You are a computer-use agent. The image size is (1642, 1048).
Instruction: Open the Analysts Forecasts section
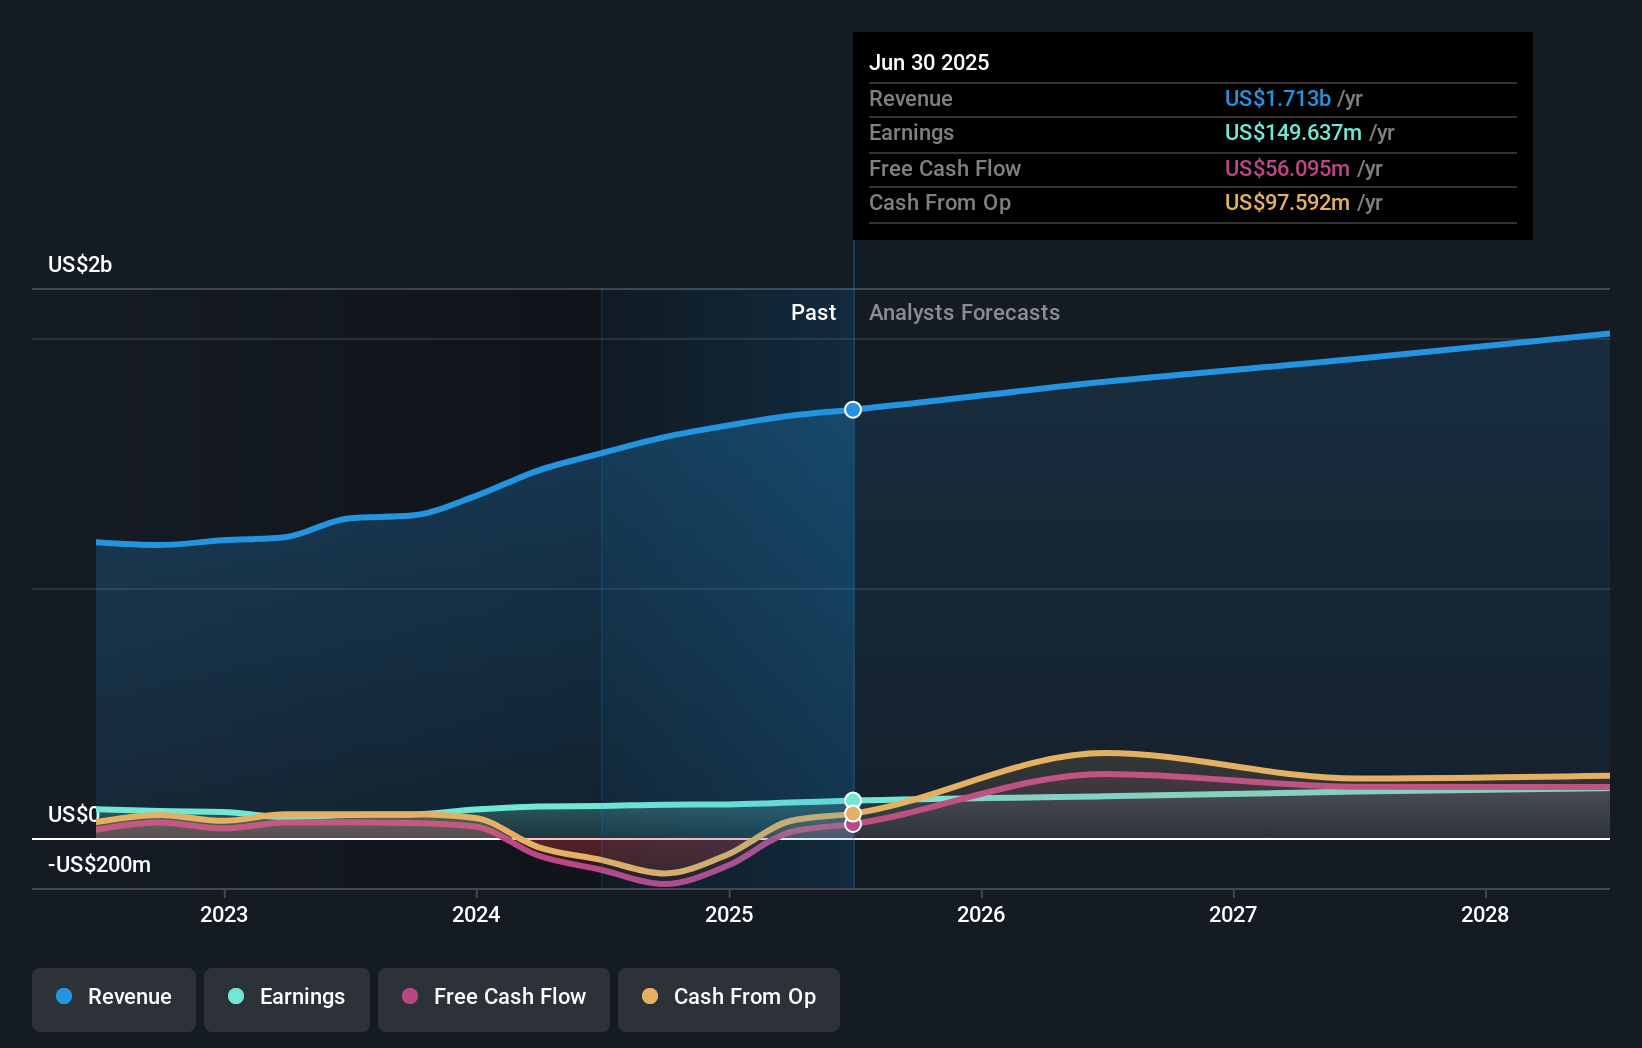point(963,312)
